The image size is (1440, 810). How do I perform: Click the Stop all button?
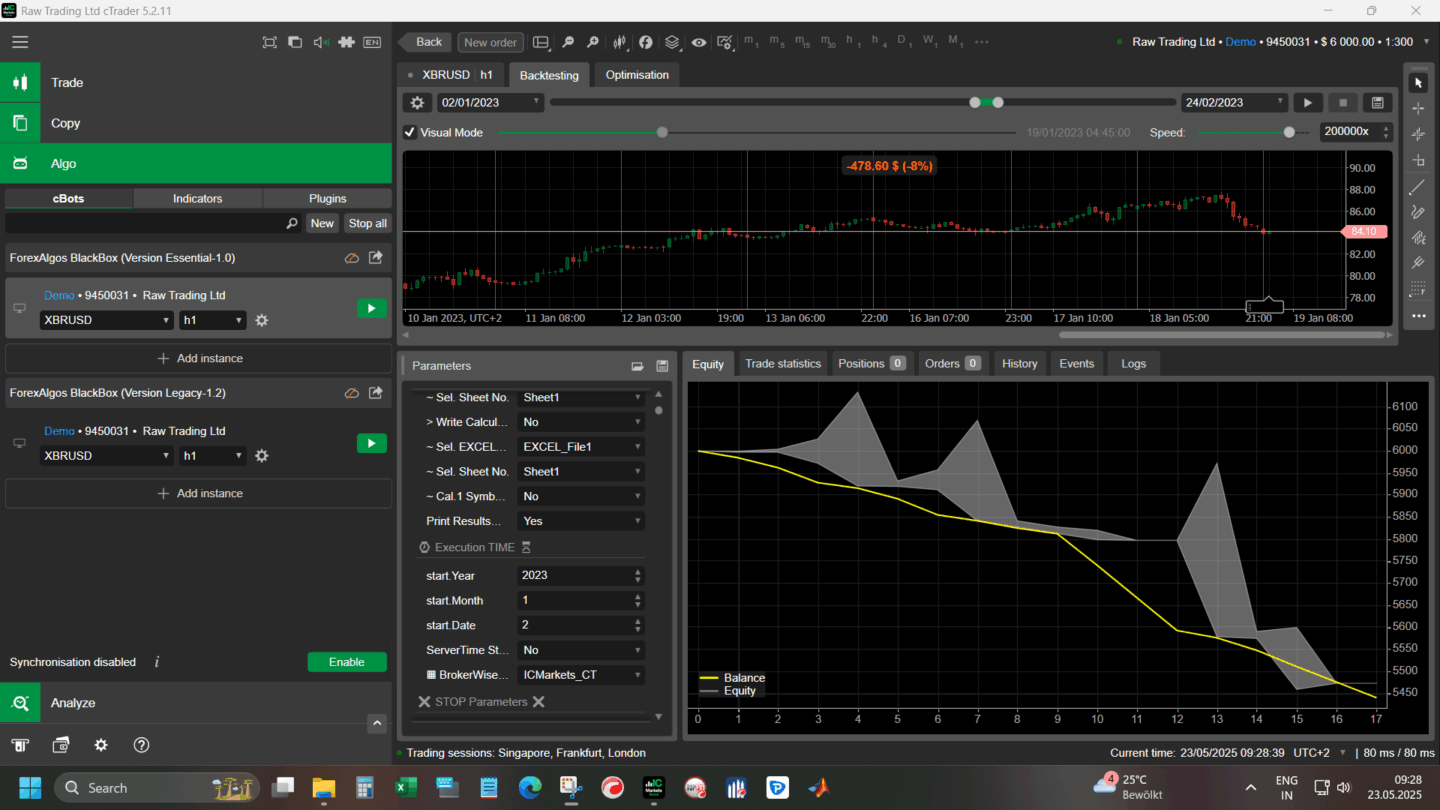tap(367, 224)
